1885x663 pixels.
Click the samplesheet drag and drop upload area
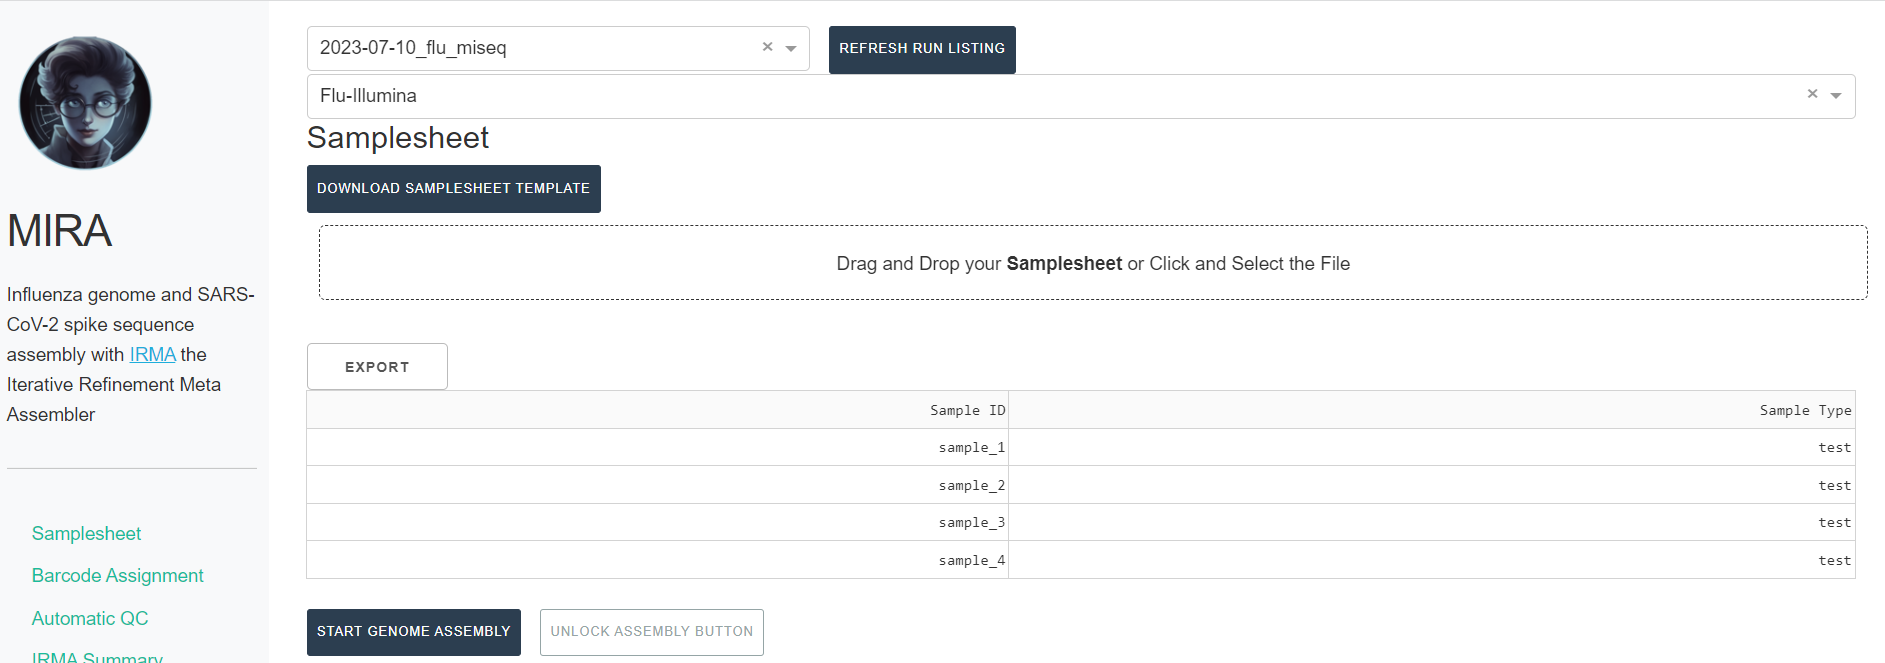(x=1092, y=263)
